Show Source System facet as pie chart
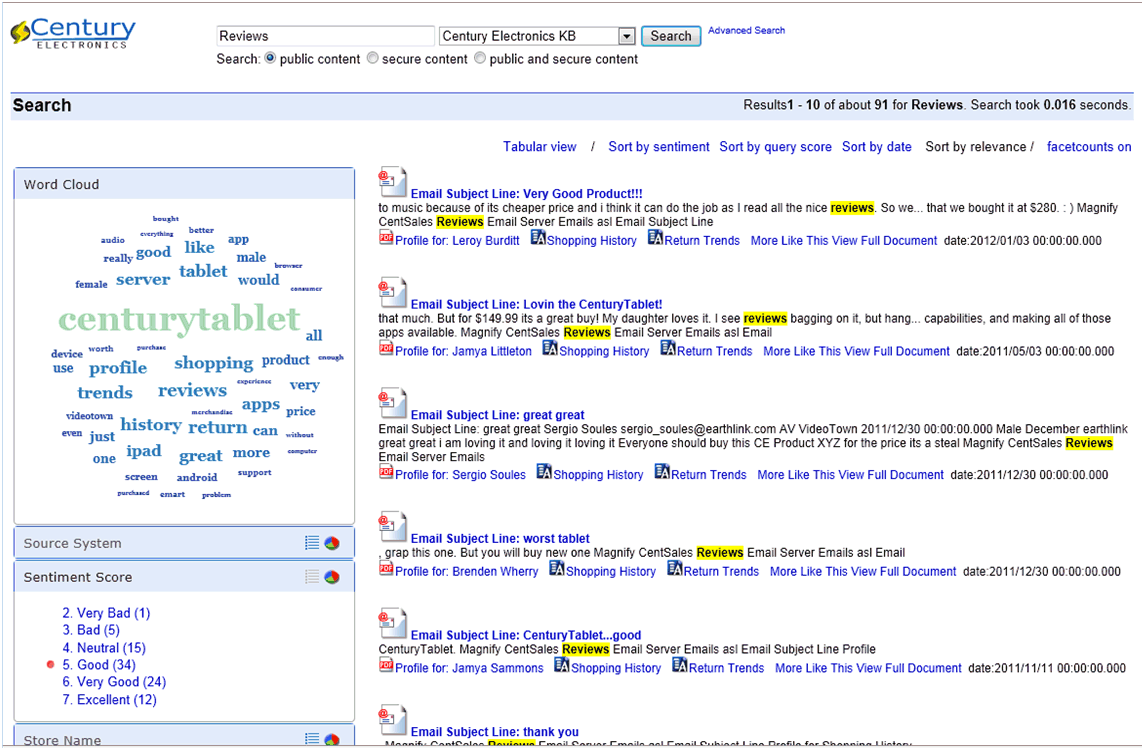1144x750 pixels. (332, 543)
